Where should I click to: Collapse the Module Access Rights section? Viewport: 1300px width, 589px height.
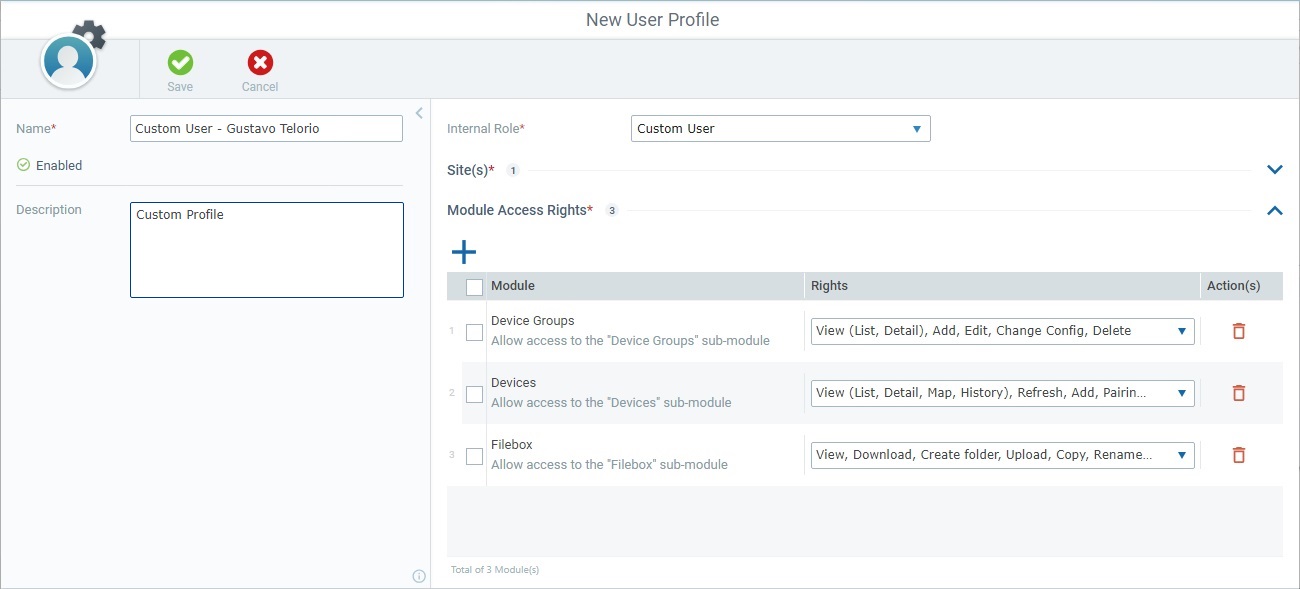[1274, 211]
